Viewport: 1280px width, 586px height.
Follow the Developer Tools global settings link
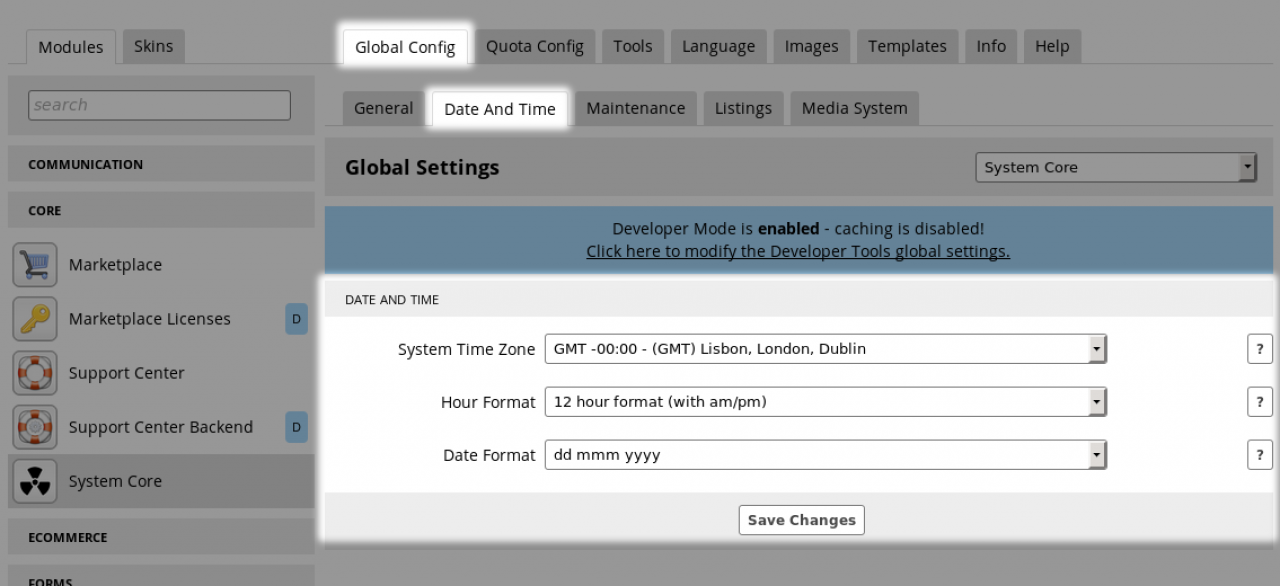[797, 252]
